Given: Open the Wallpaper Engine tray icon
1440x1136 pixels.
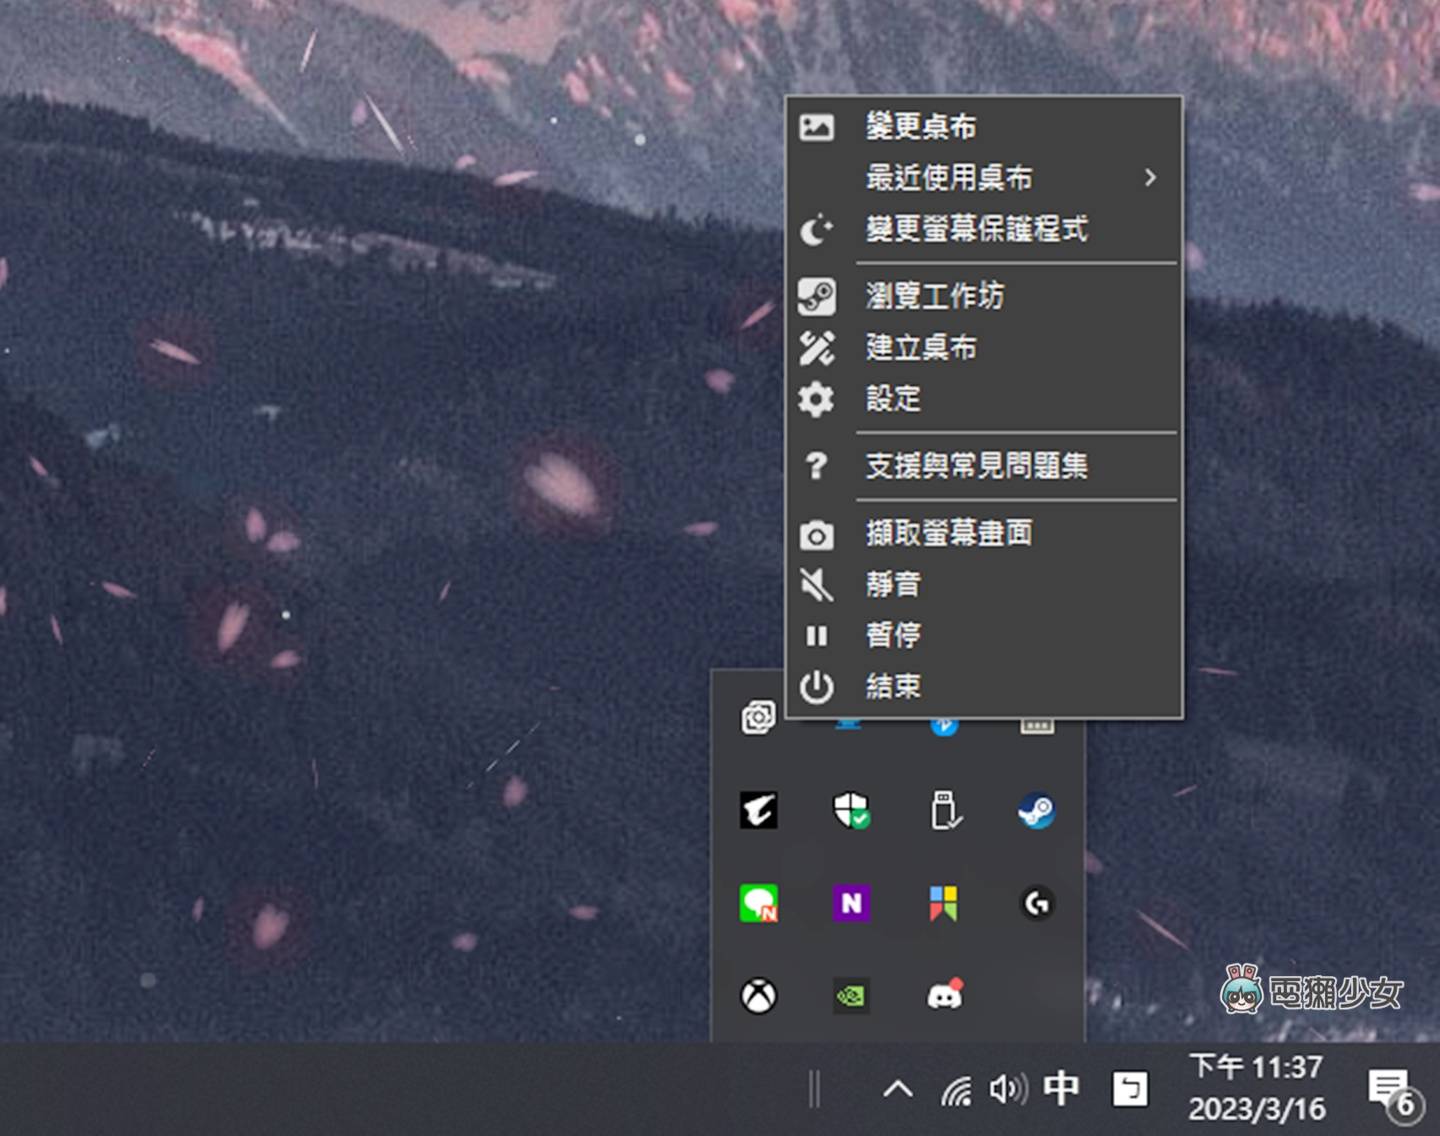Looking at the screenshot, I should 760,718.
